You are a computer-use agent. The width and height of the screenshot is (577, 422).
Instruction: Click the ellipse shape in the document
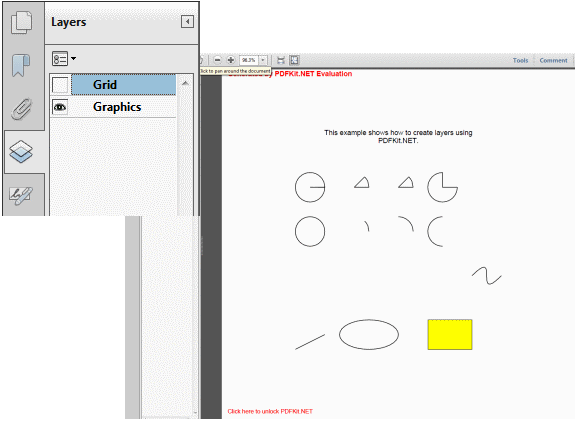(x=369, y=334)
